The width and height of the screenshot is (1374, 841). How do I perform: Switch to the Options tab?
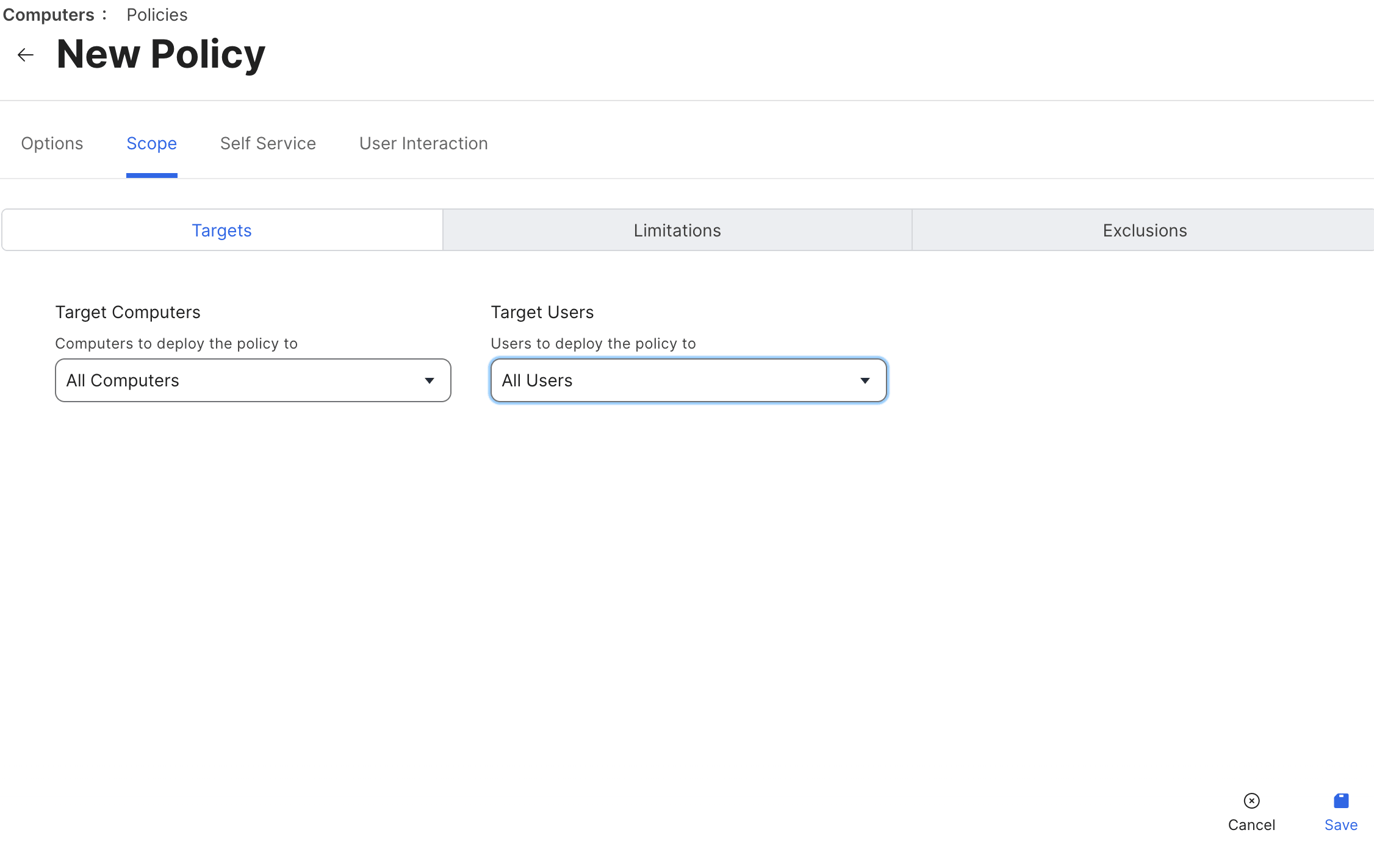(52, 144)
